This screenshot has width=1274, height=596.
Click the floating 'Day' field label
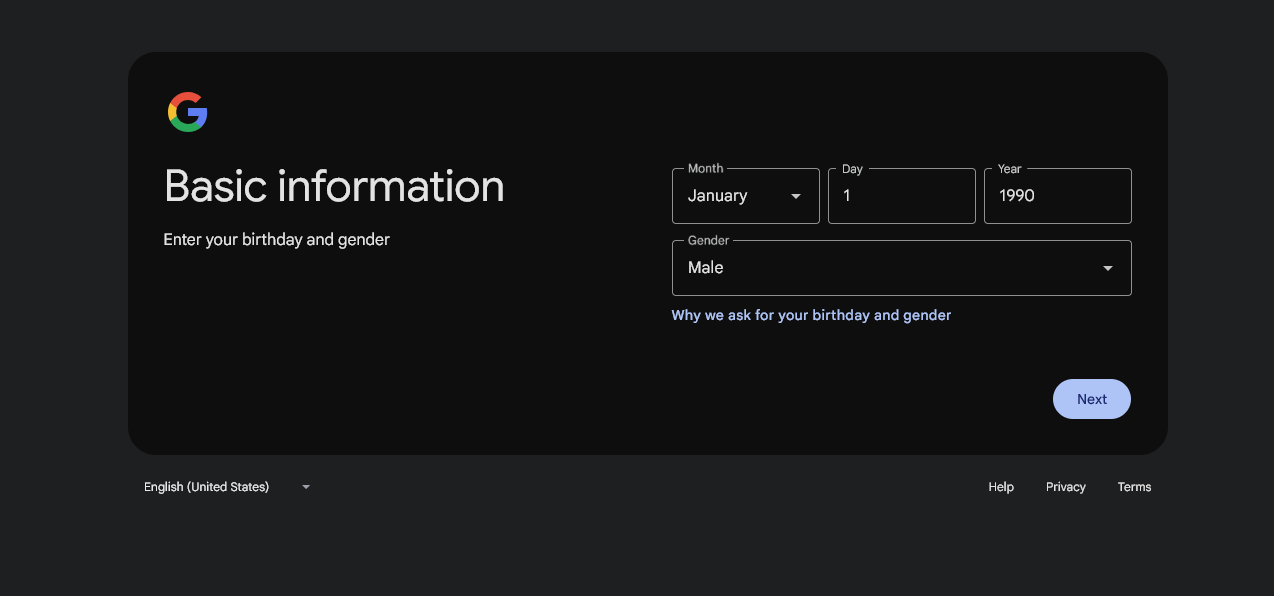852,169
